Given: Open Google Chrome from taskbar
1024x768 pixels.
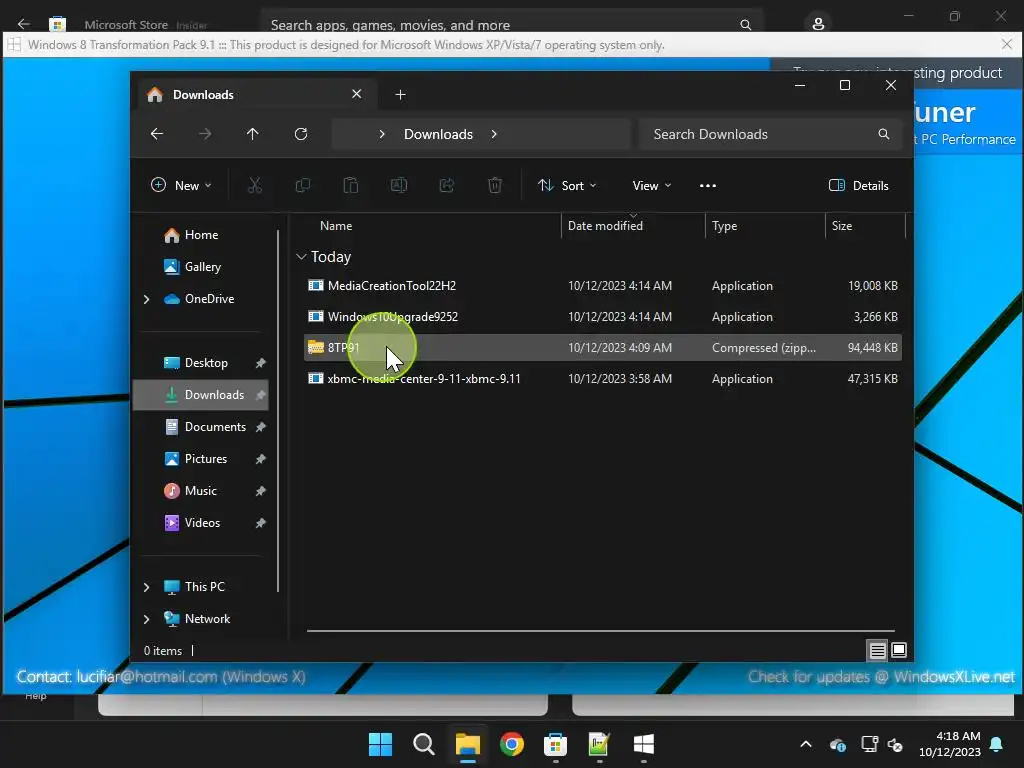Looking at the screenshot, I should [x=512, y=744].
